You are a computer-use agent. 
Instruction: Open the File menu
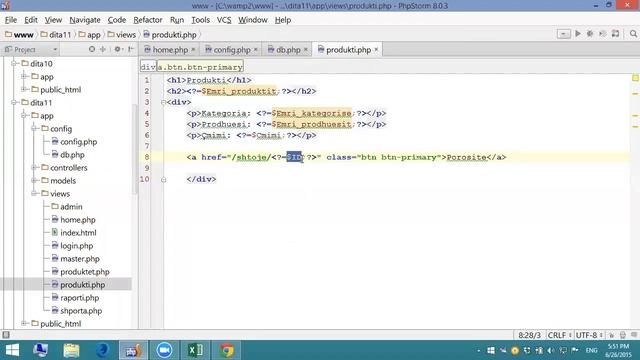[11, 20]
